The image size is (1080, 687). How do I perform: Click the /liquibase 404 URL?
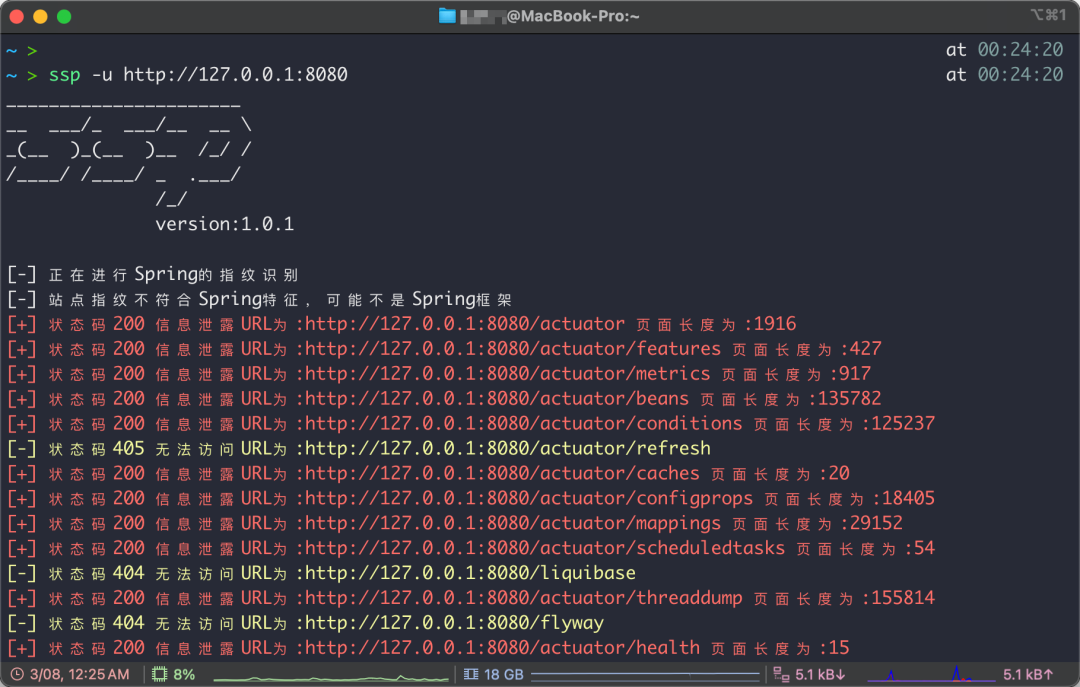[470, 573]
